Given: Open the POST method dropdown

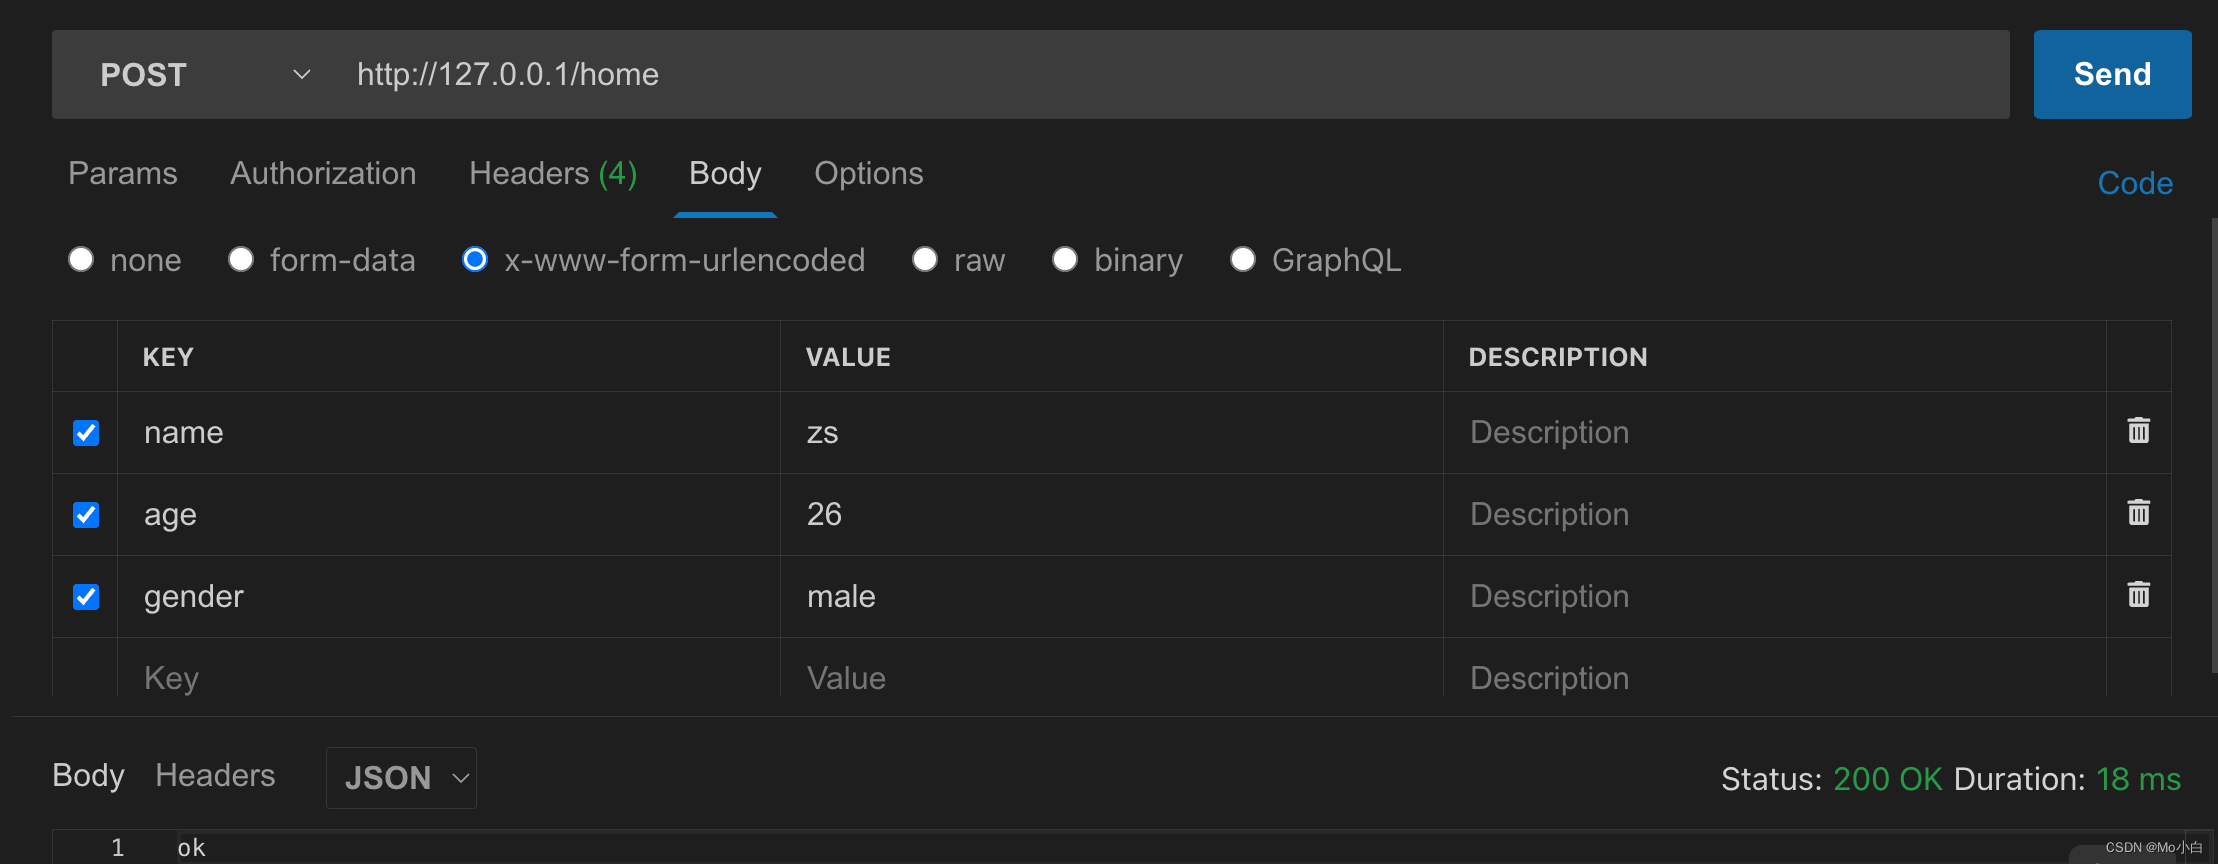Looking at the screenshot, I should [x=205, y=74].
